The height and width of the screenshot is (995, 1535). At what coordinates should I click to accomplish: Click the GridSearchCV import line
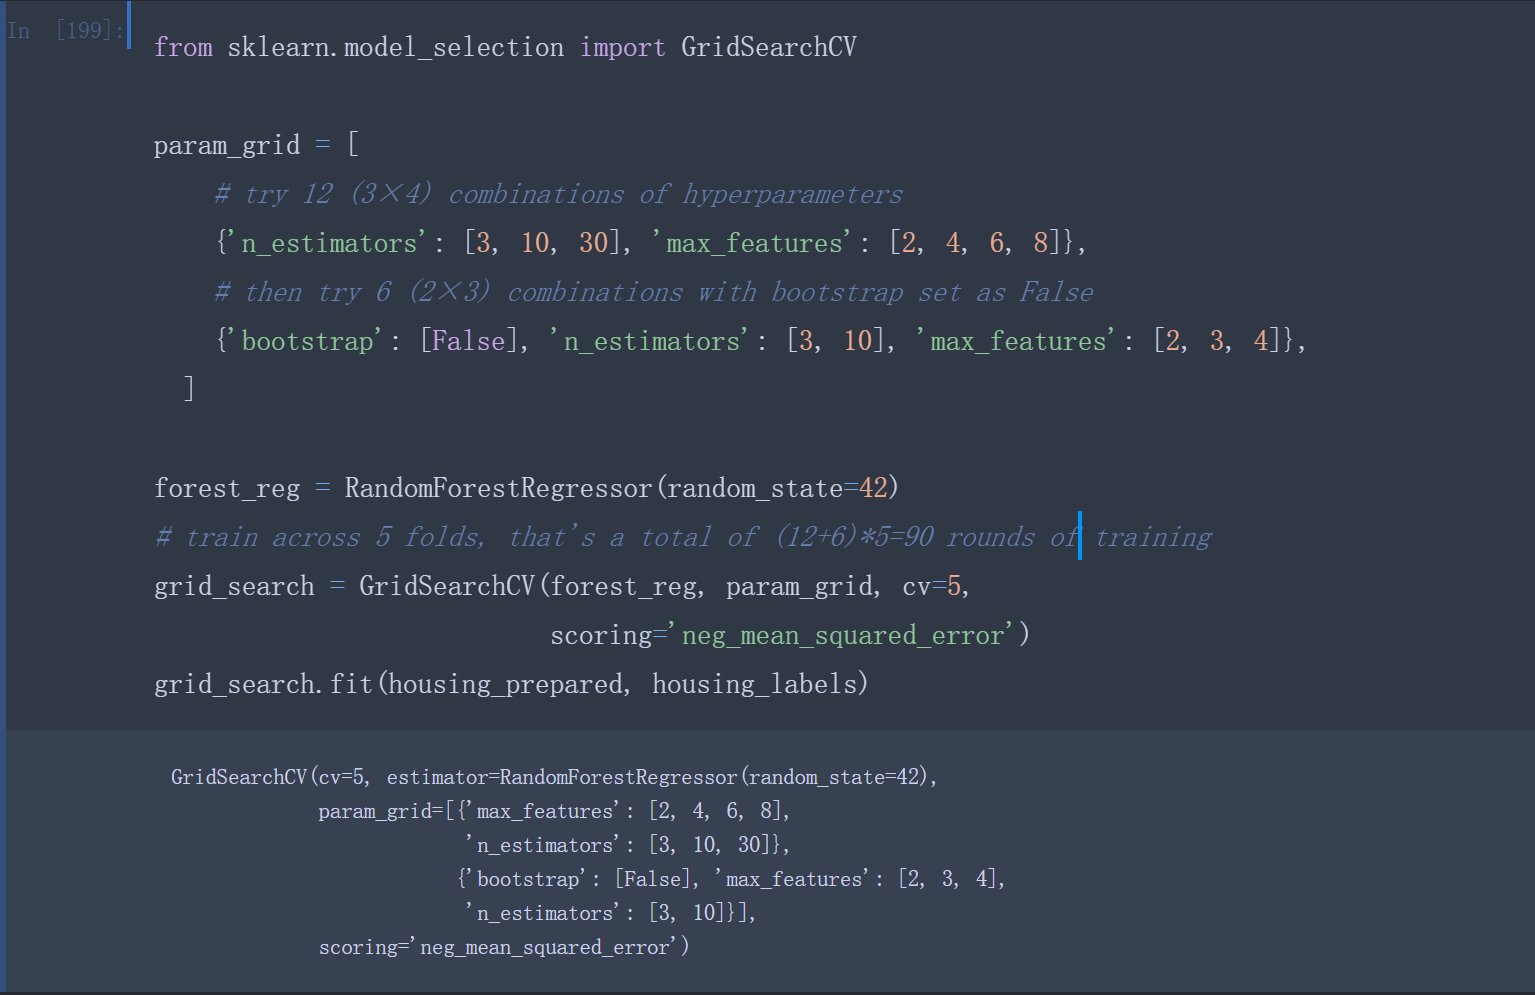click(505, 47)
